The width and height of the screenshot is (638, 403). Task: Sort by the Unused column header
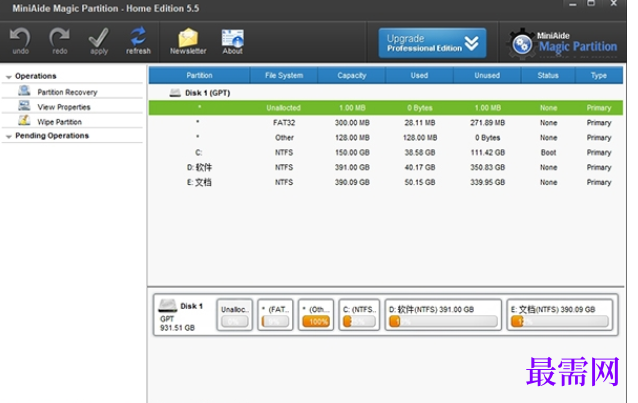pyautogui.click(x=487, y=75)
